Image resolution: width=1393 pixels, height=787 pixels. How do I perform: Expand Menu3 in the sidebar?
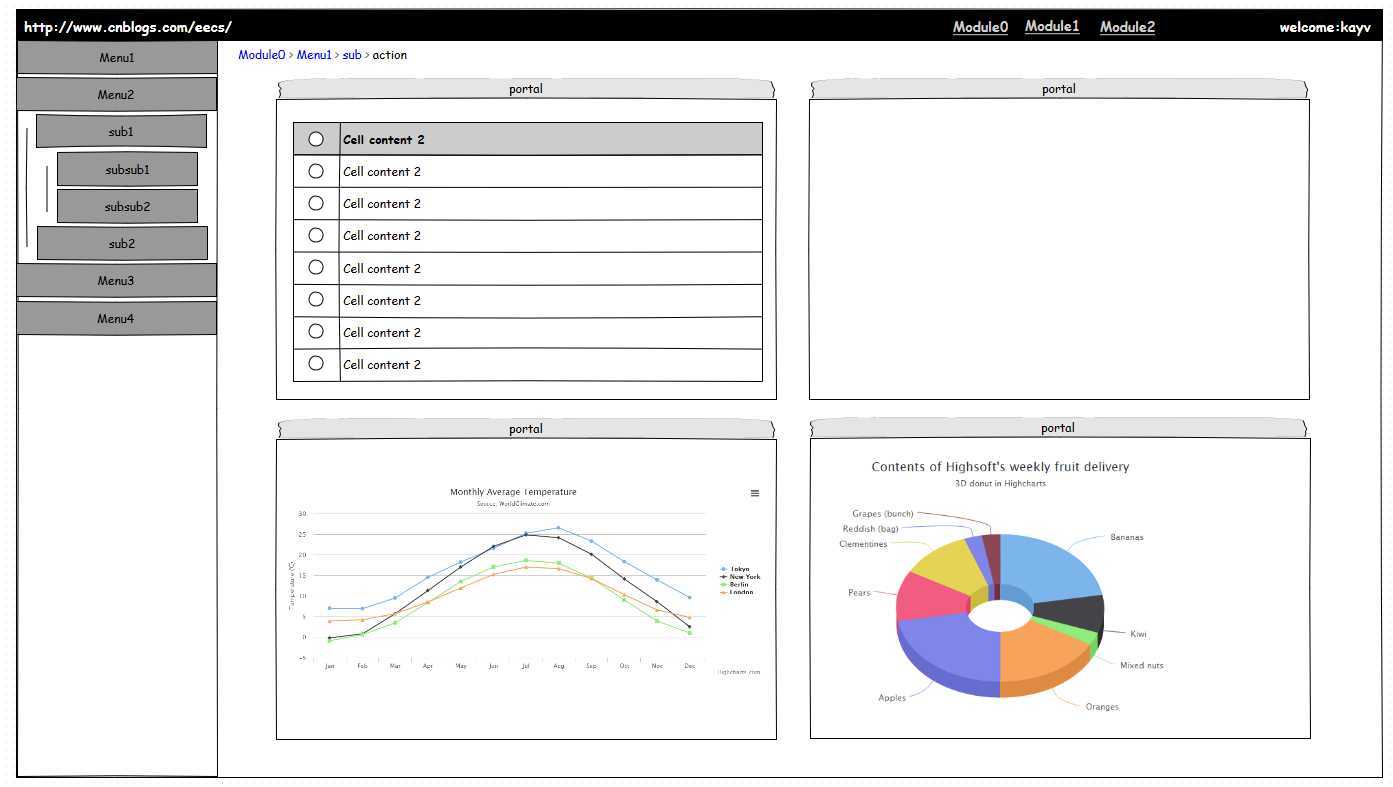pyautogui.click(x=117, y=280)
